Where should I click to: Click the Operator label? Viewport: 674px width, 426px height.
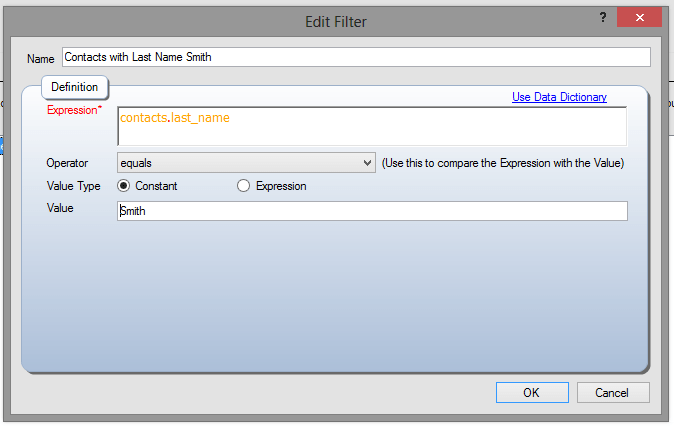tap(68, 162)
